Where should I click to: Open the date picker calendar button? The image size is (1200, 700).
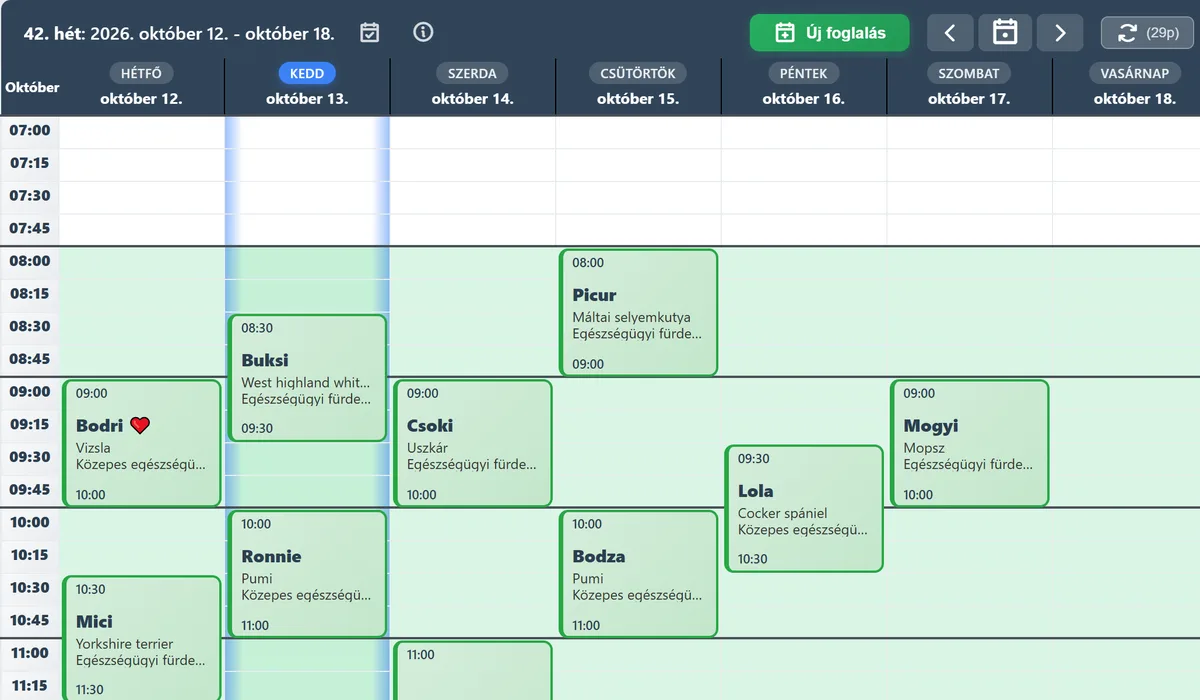pos(1005,33)
